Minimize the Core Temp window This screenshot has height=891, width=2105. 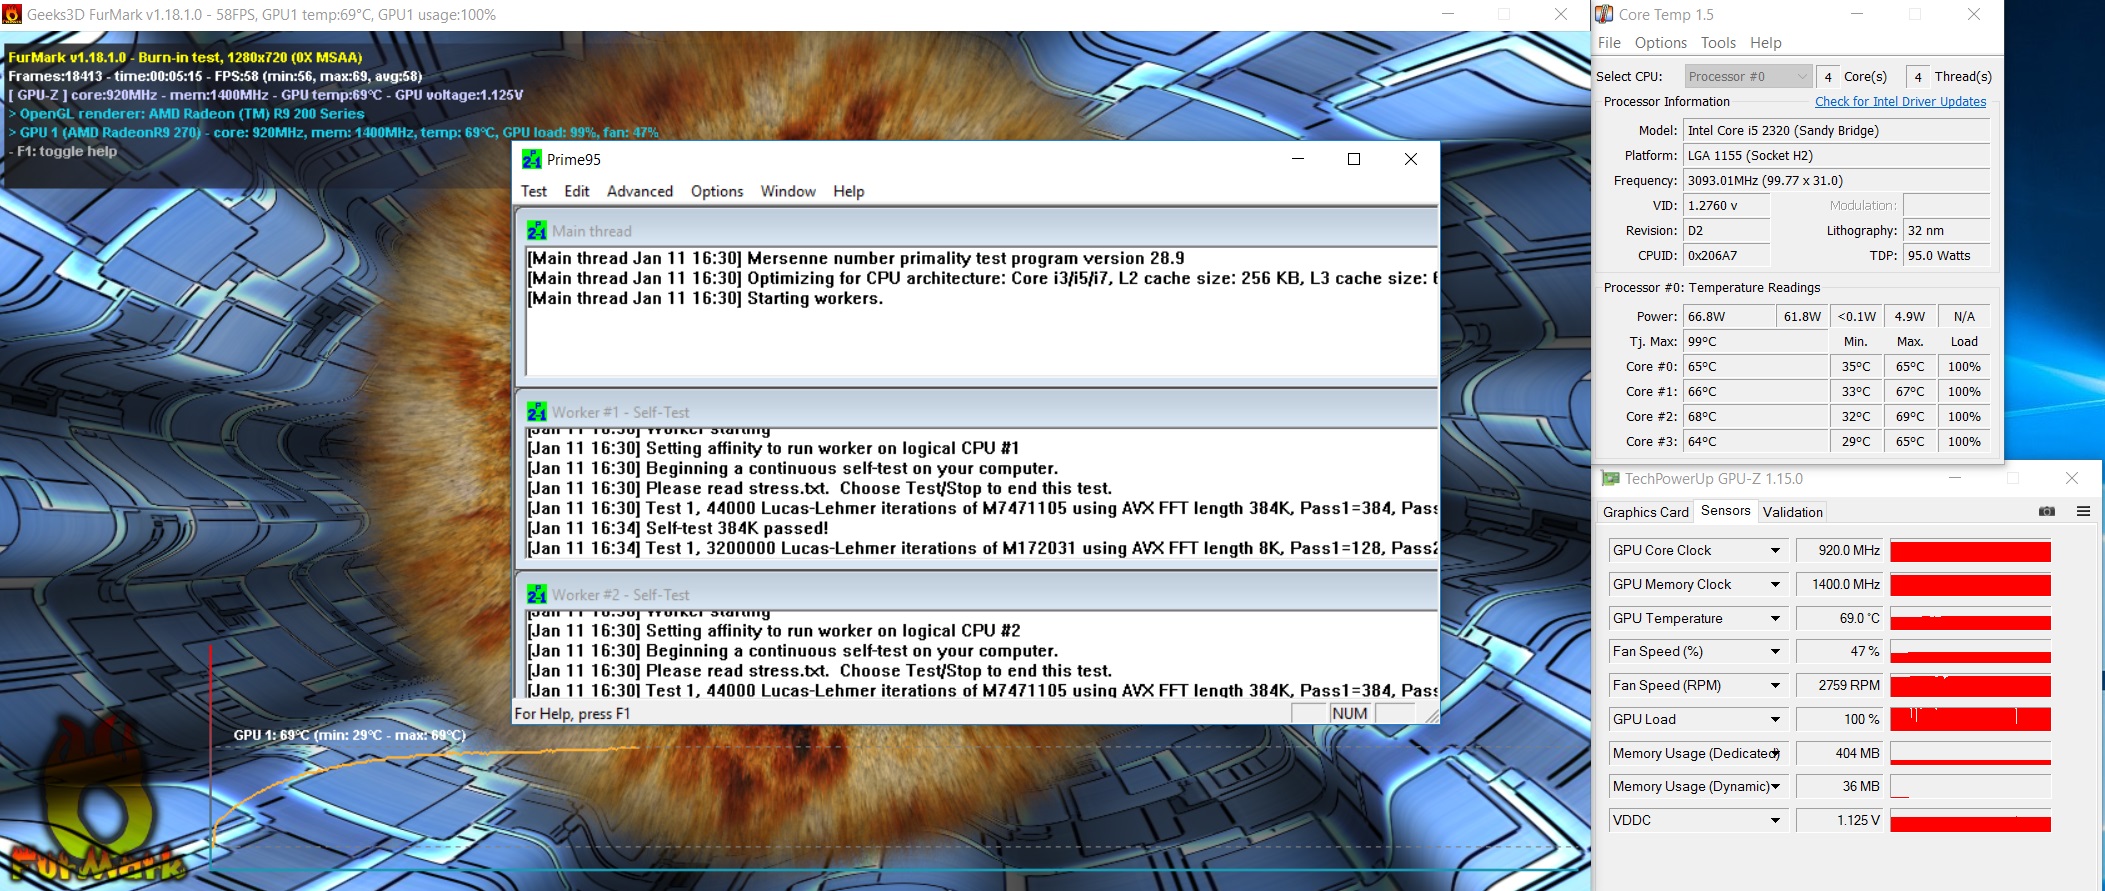[1857, 14]
